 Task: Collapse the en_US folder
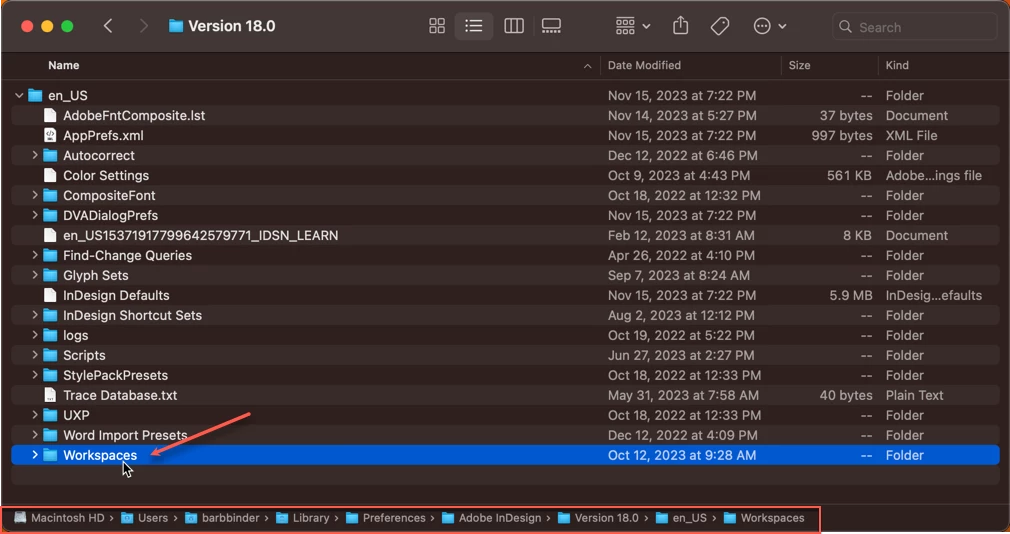click(19, 95)
